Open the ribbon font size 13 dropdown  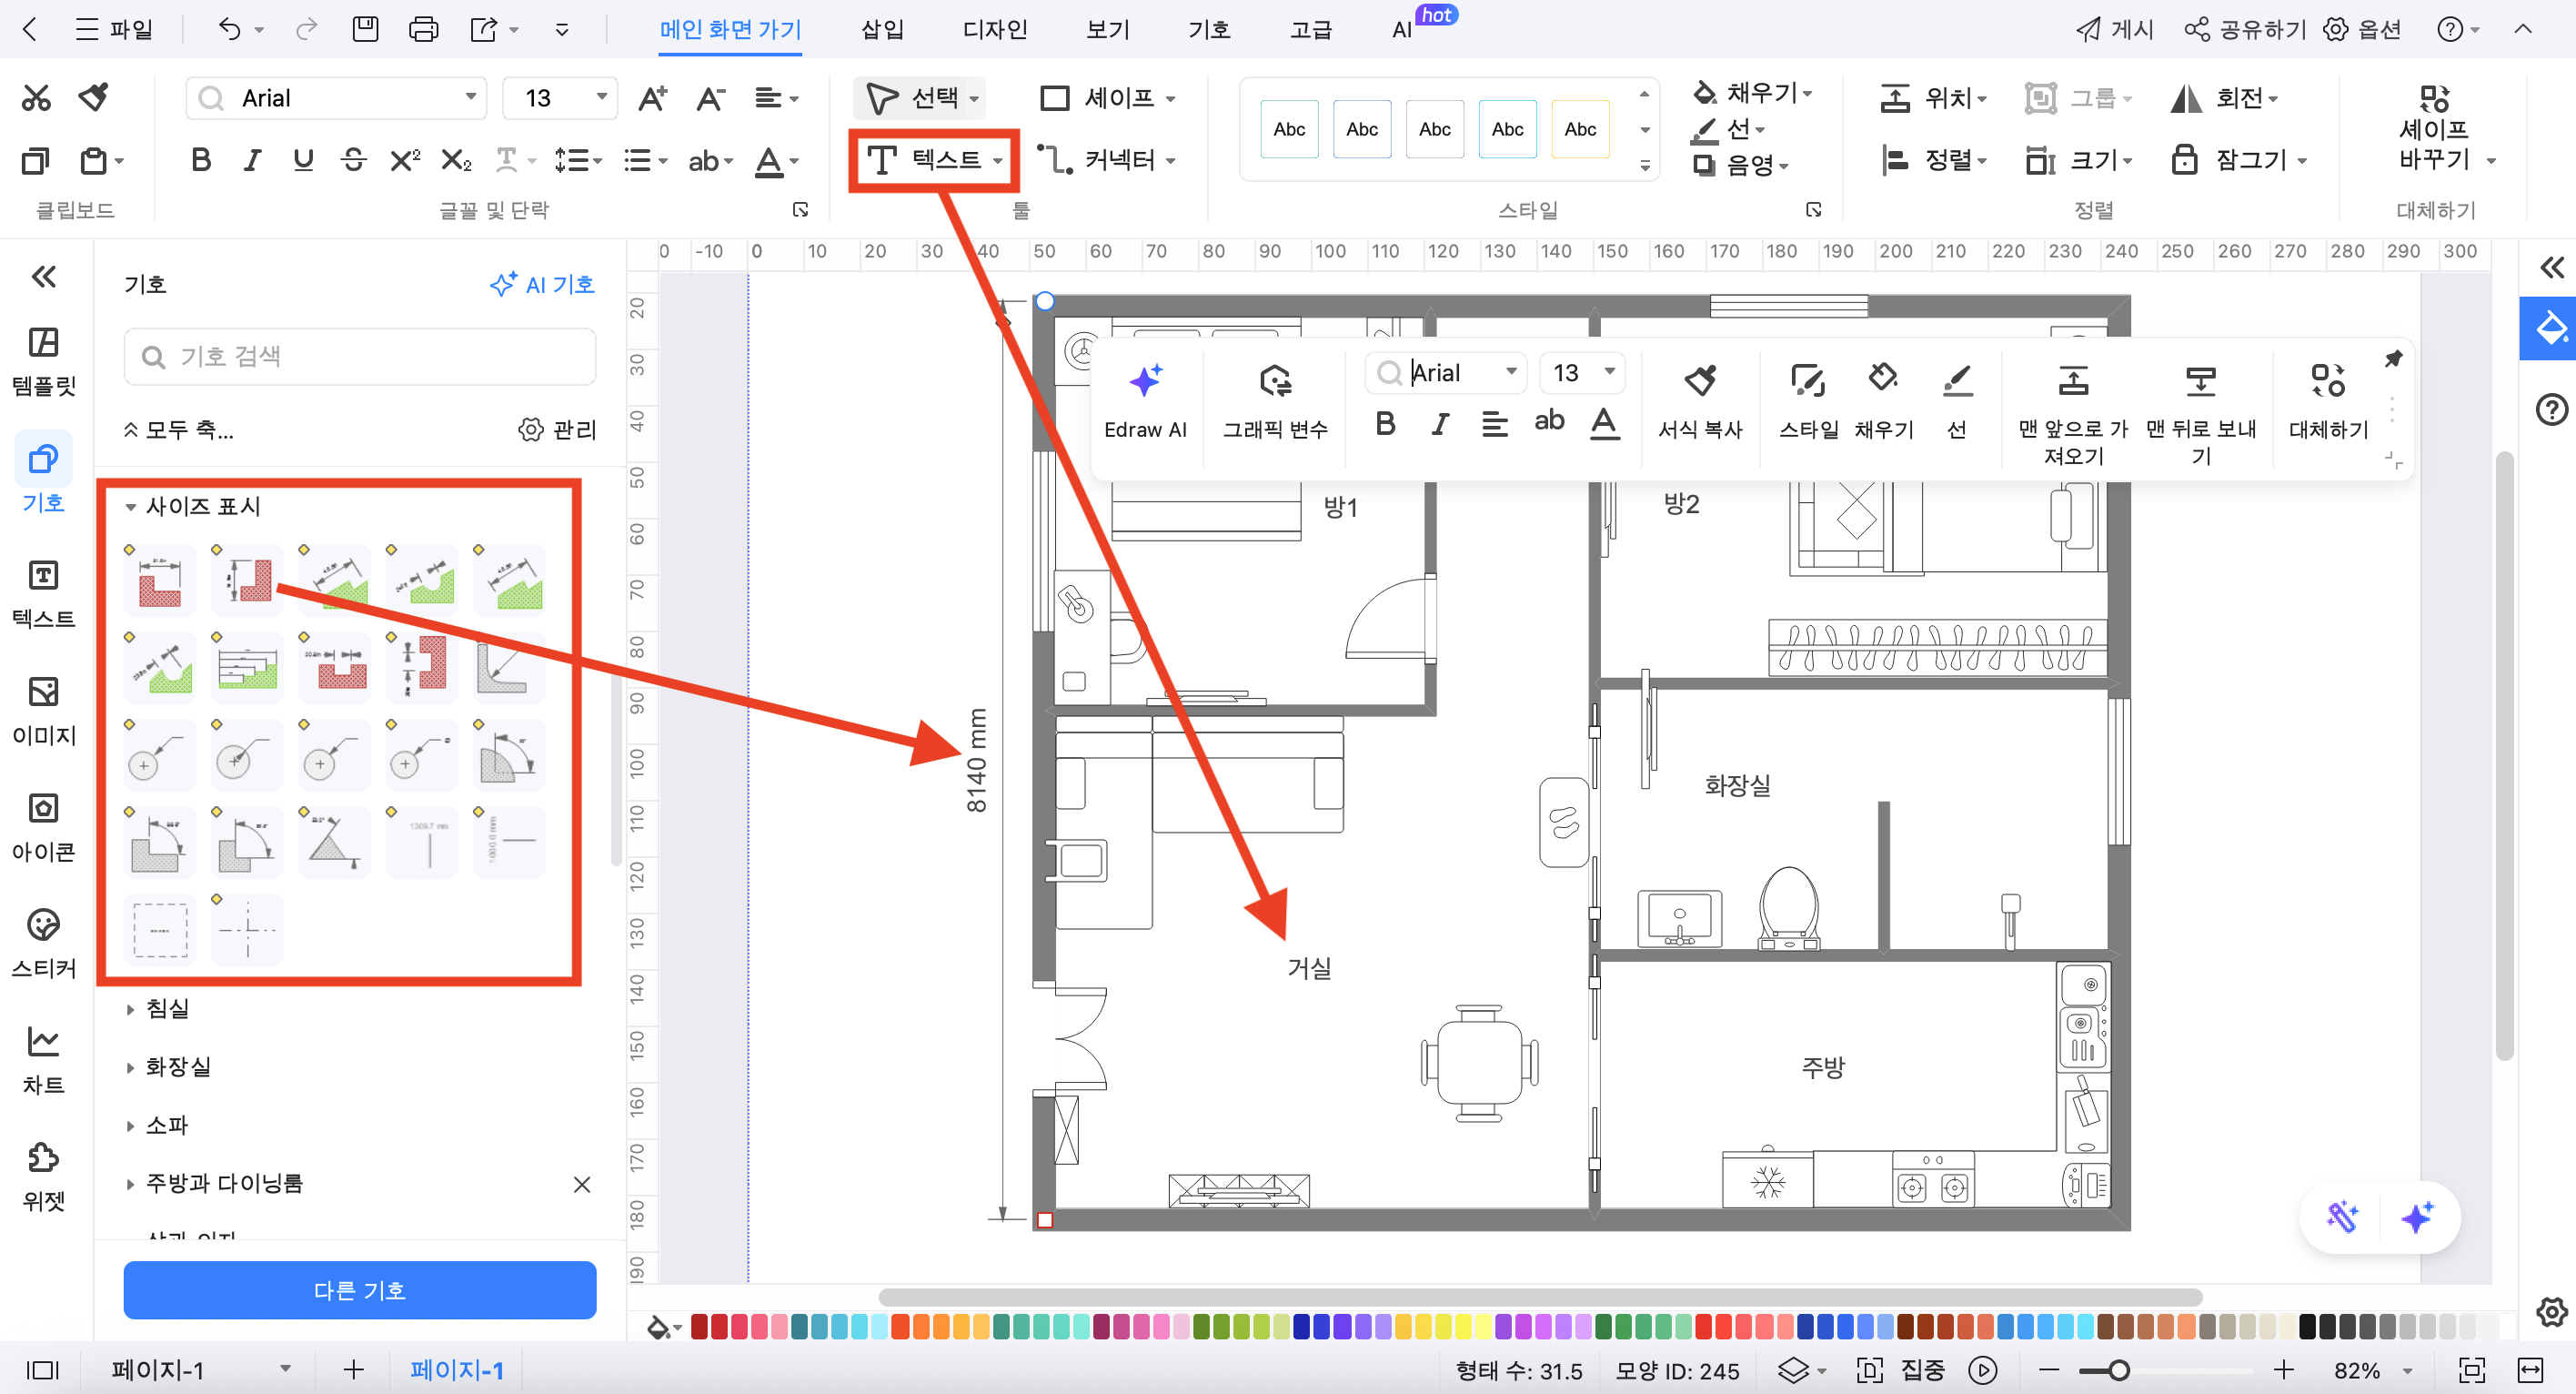(x=601, y=98)
